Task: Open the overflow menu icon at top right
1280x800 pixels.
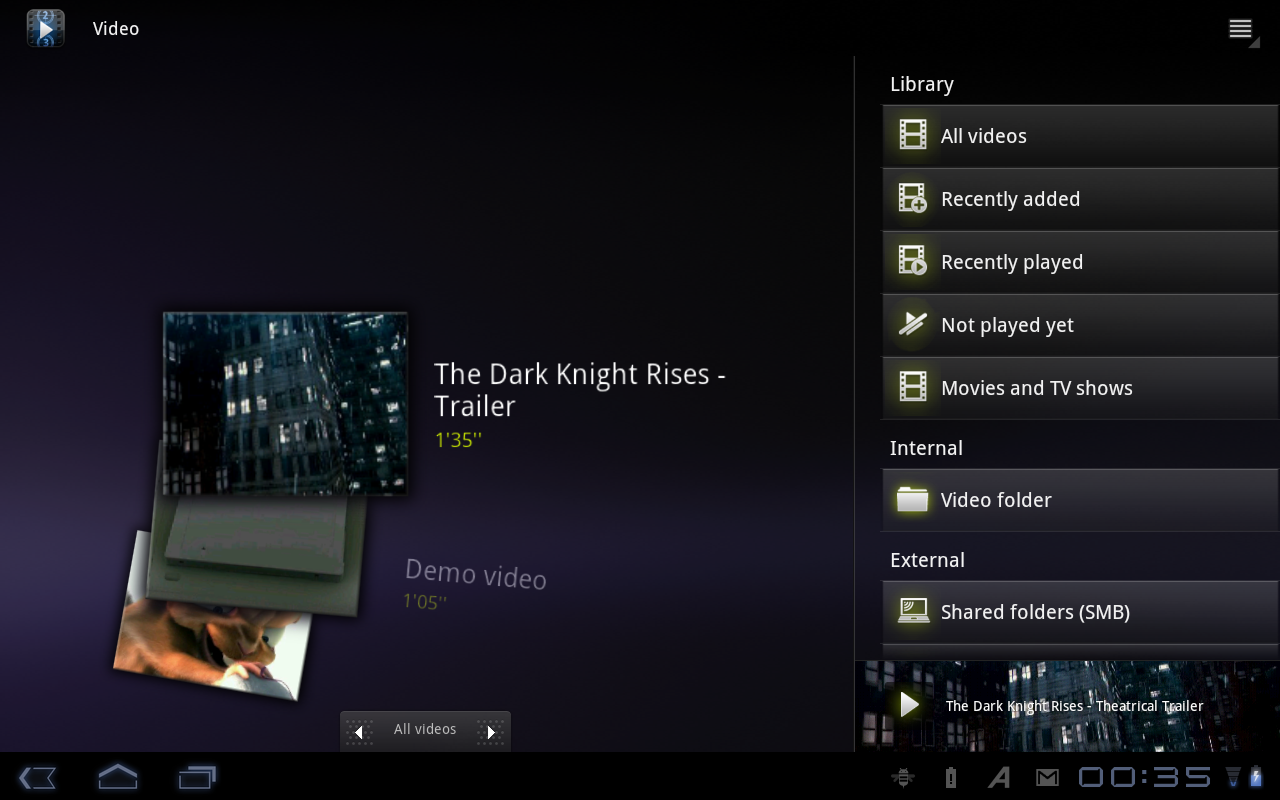Action: 1241,29
